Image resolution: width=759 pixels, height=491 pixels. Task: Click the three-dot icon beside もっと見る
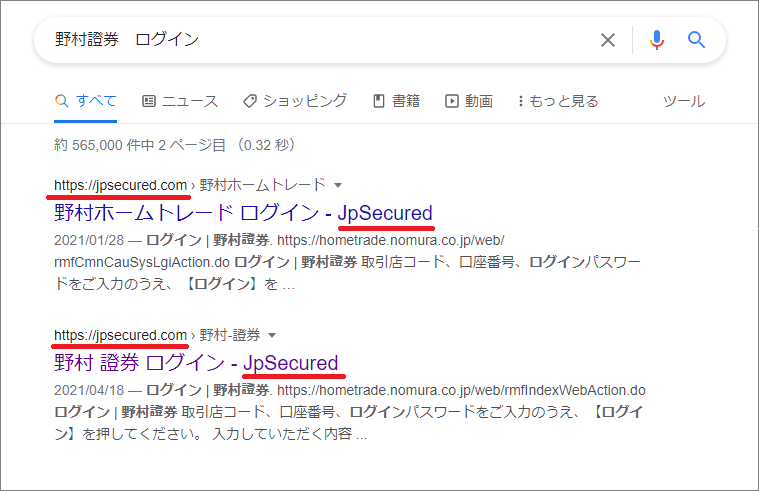pyautogui.click(x=520, y=101)
